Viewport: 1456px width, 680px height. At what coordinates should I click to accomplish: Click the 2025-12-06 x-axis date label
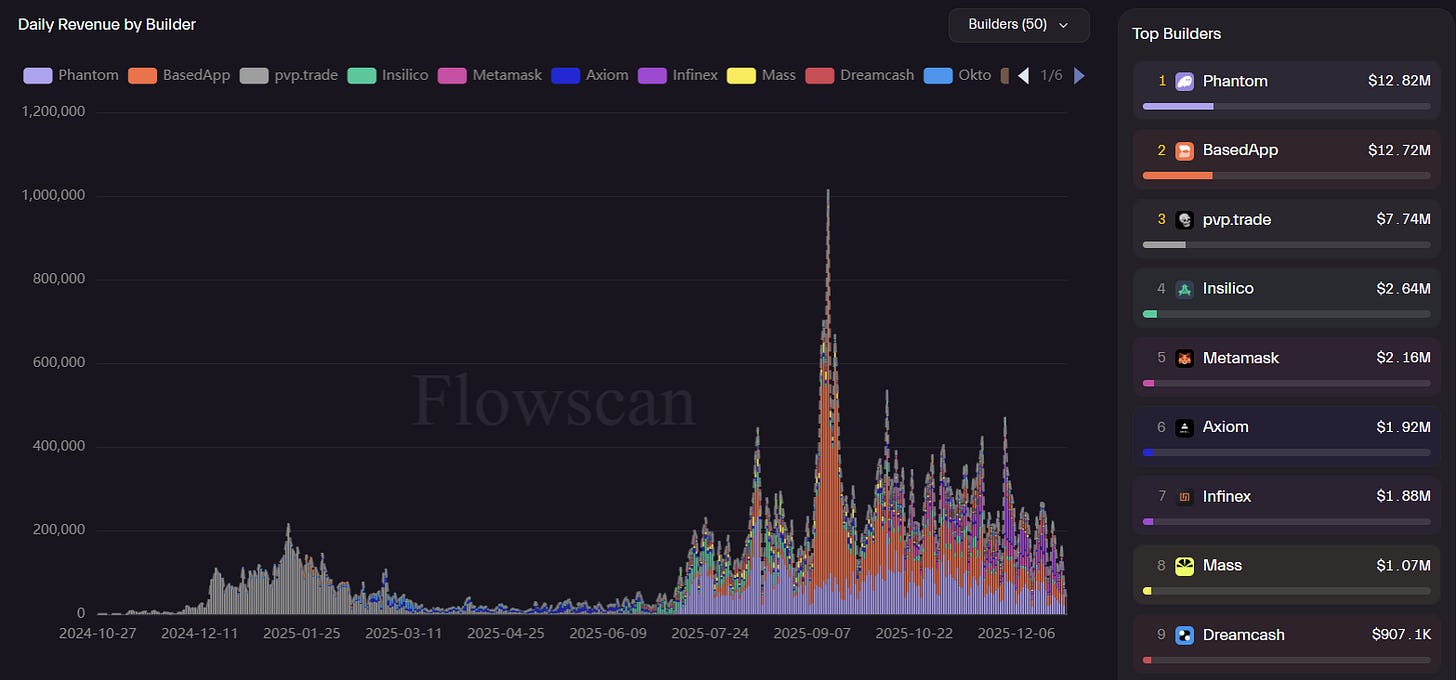(1015, 633)
